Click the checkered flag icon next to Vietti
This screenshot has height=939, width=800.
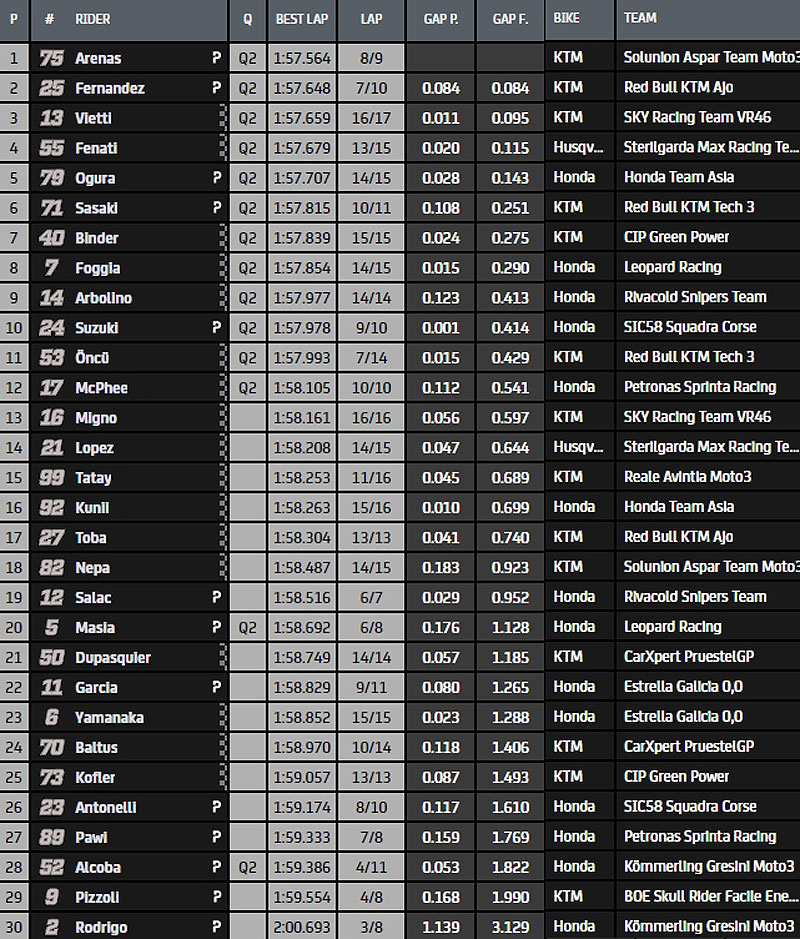coord(221,118)
